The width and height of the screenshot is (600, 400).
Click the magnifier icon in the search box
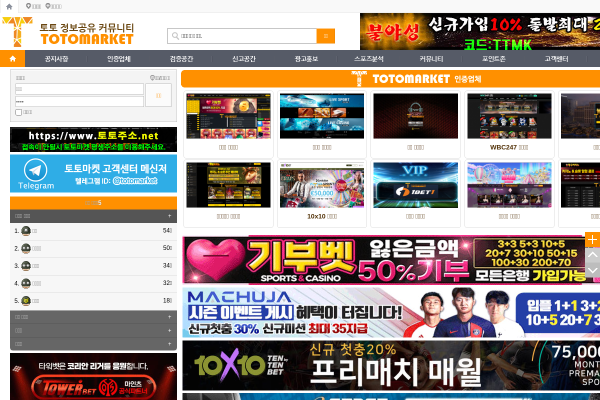point(175,36)
